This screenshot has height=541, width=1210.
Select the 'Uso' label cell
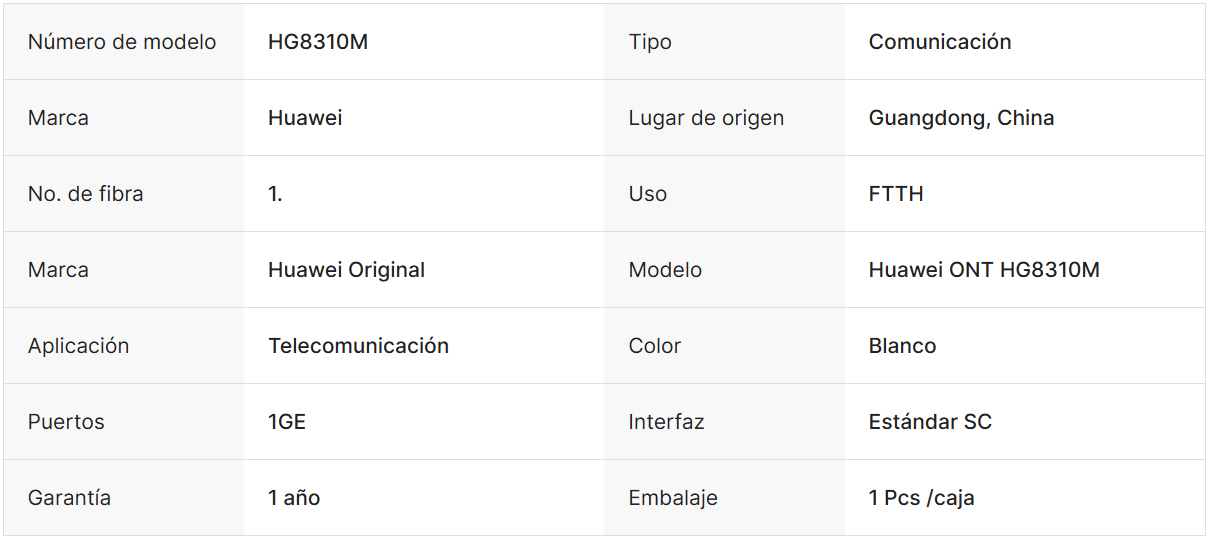pyautogui.click(x=648, y=194)
